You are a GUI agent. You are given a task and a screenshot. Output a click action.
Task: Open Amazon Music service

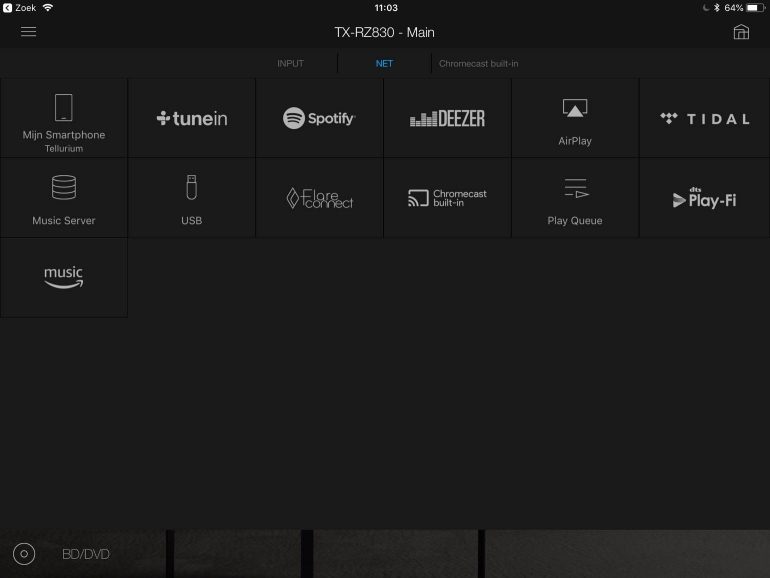point(64,277)
